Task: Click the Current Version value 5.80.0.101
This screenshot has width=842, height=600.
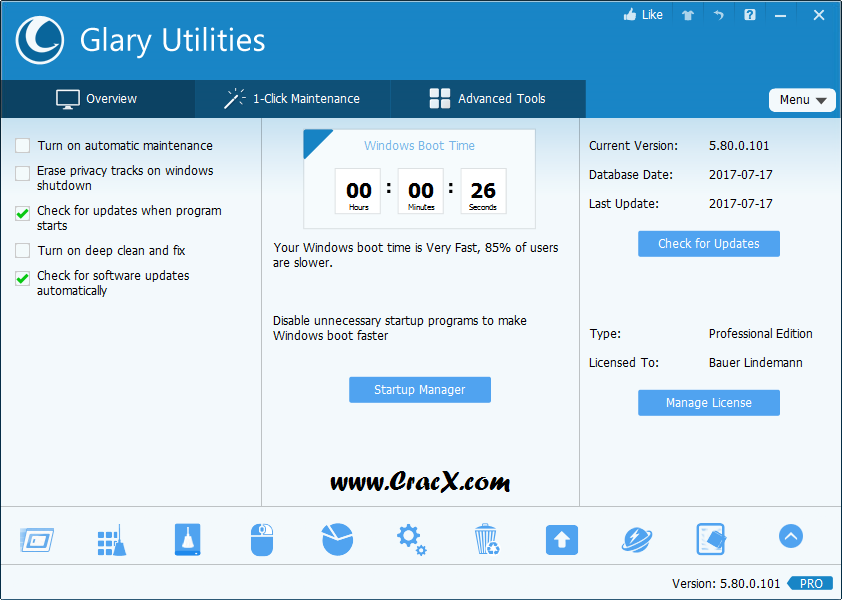Action: click(x=739, y=146)
